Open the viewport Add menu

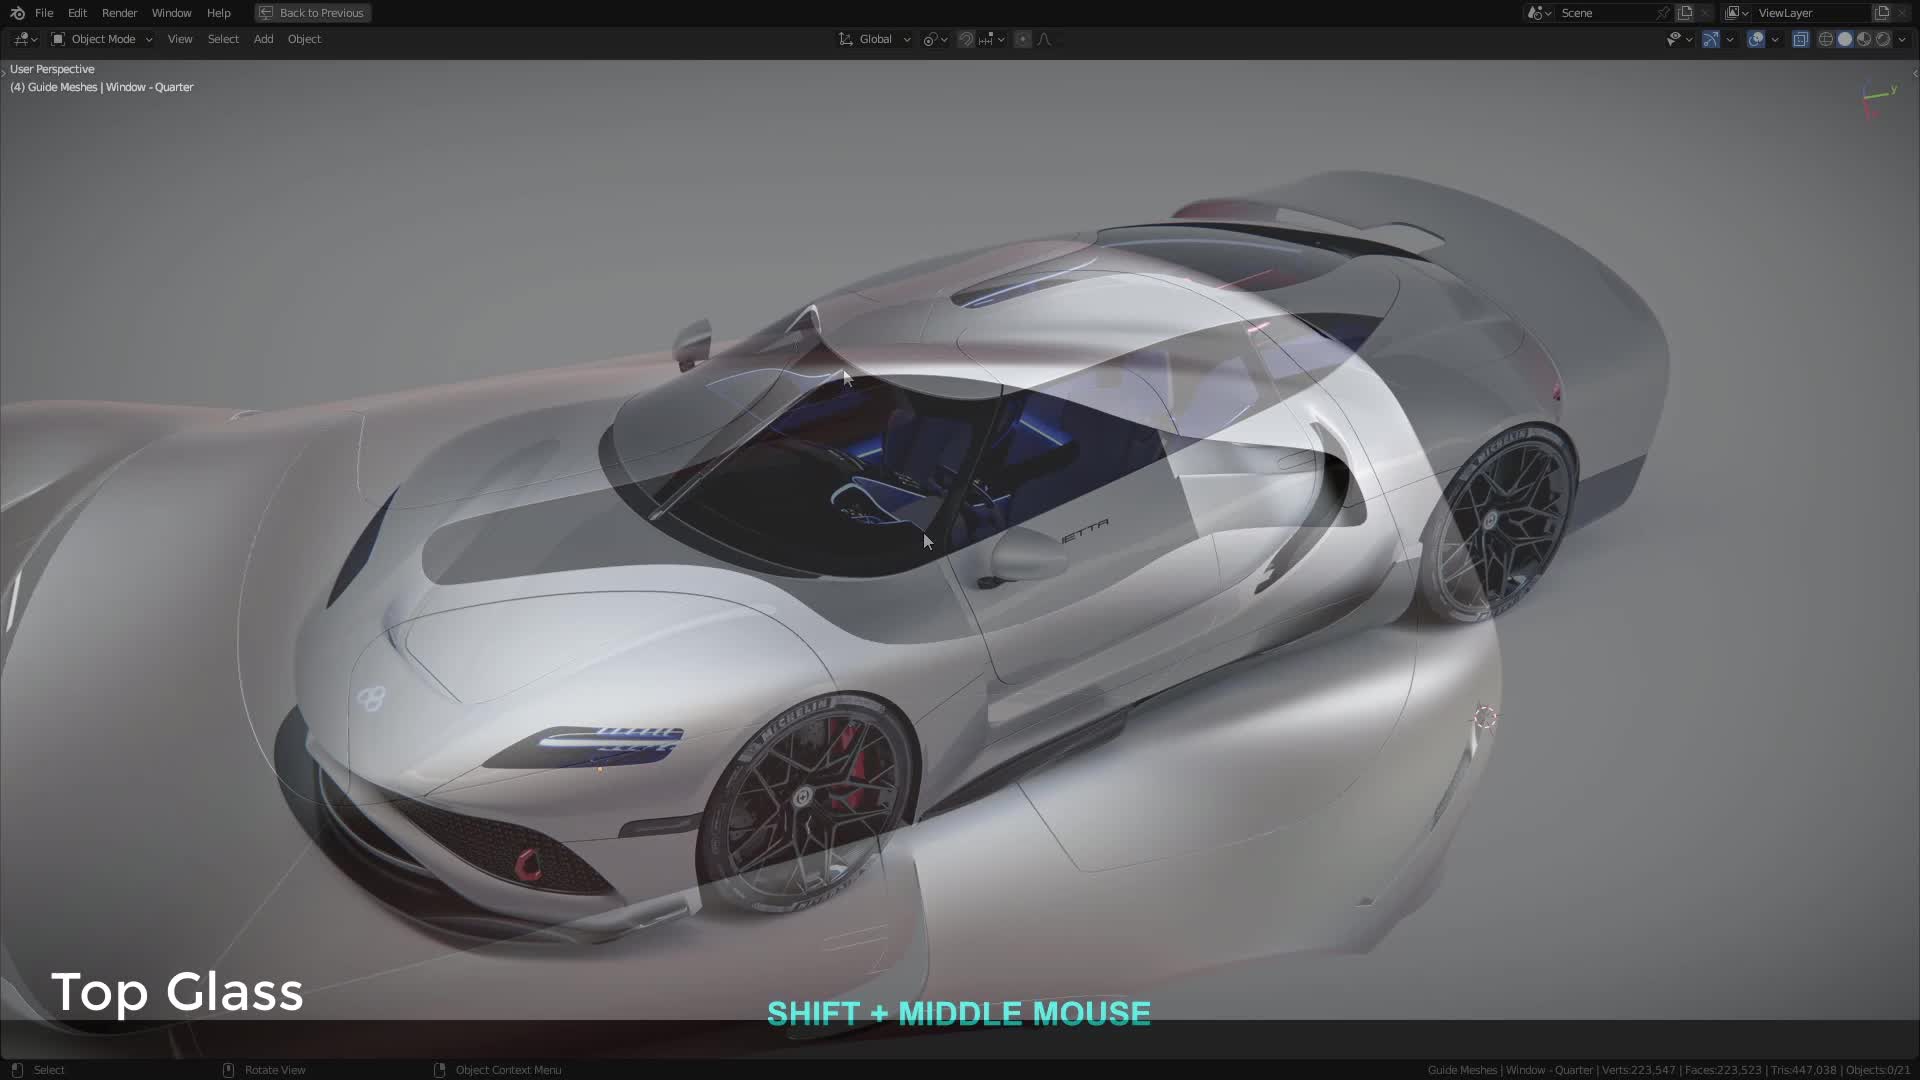(263, 39)
